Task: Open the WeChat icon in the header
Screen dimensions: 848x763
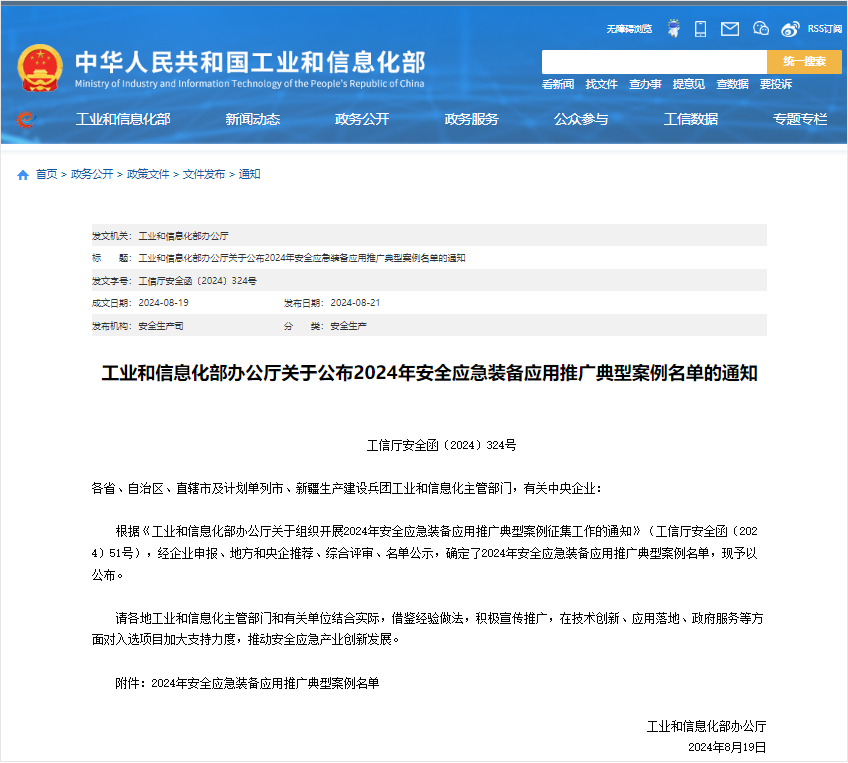Action: [762, 29]
